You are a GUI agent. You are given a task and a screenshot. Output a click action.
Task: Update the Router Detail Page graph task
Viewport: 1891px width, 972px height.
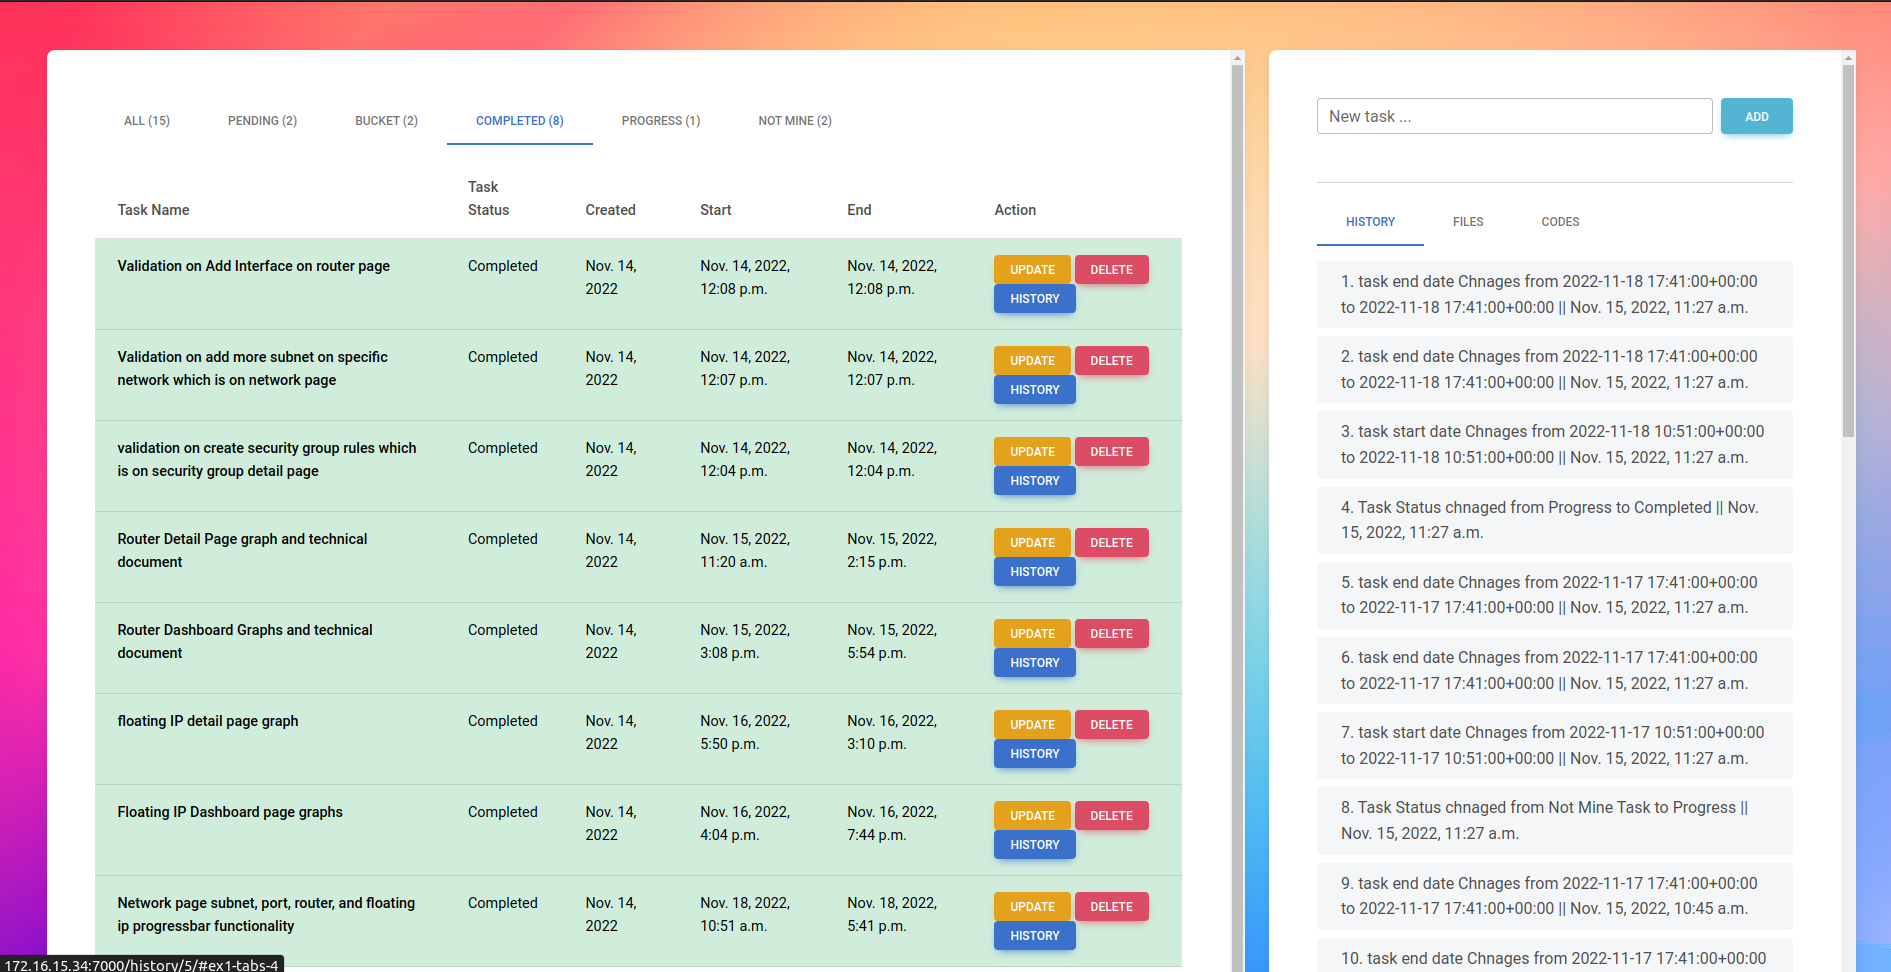click(x=1032, y=543)
